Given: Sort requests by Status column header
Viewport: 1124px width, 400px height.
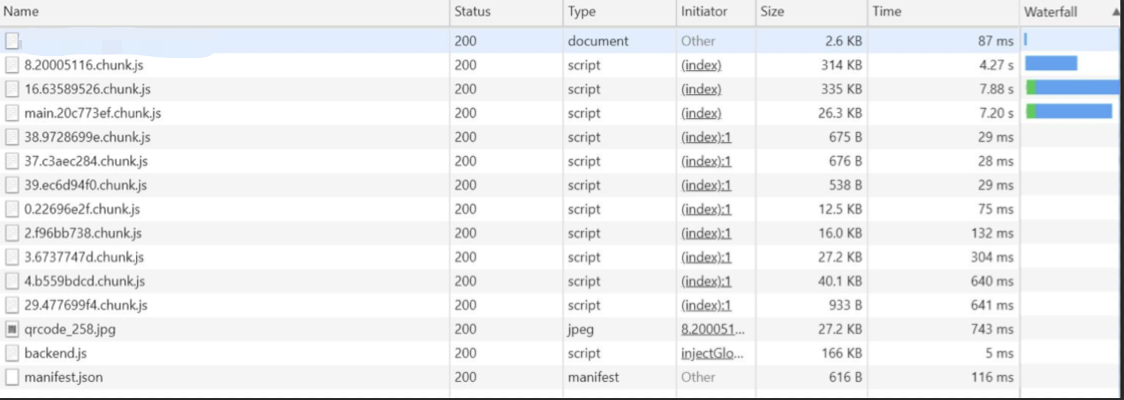Looking at the screenshot, I should click(472, 12).
